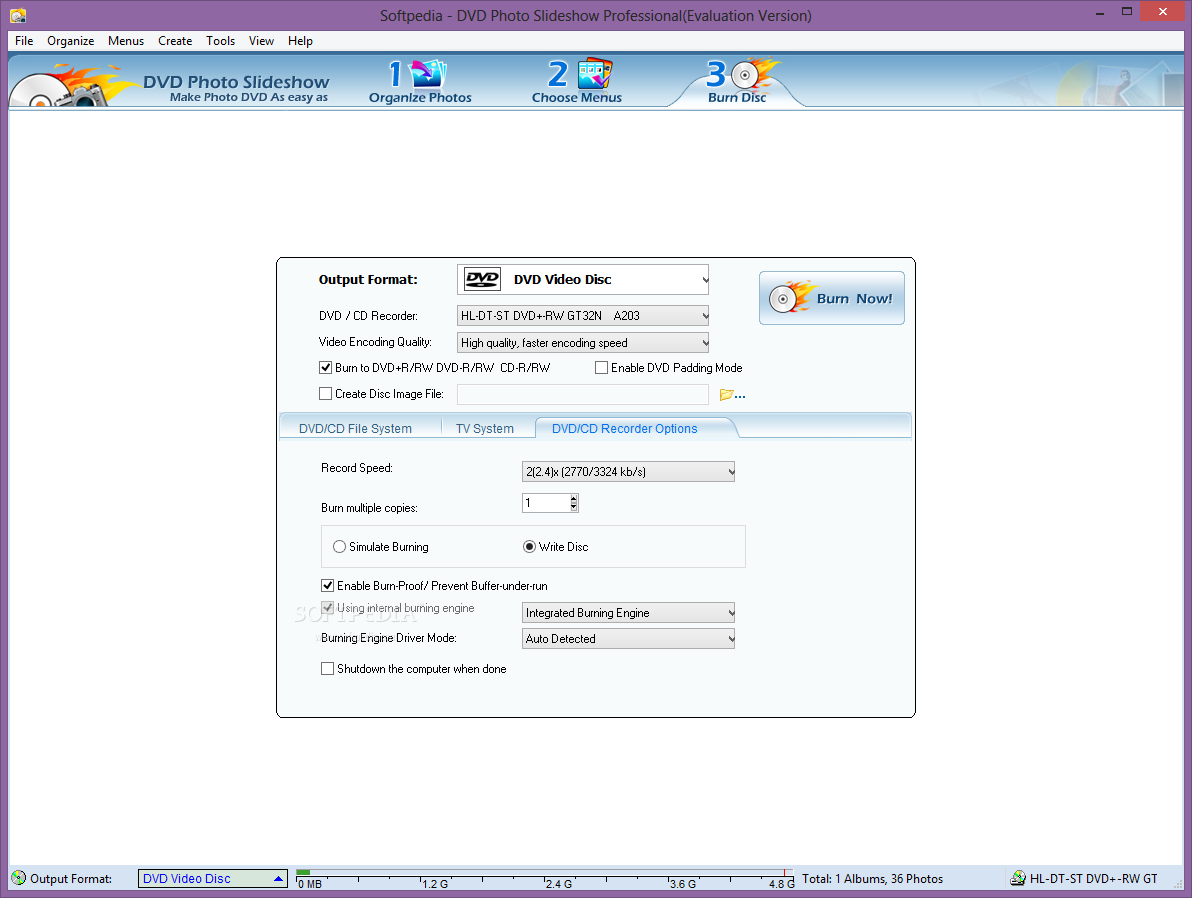Click the Burn multiple copies number field
The width and height of the screenshot is (1192, 898).
pyautogui.click(x=546, y=503)
